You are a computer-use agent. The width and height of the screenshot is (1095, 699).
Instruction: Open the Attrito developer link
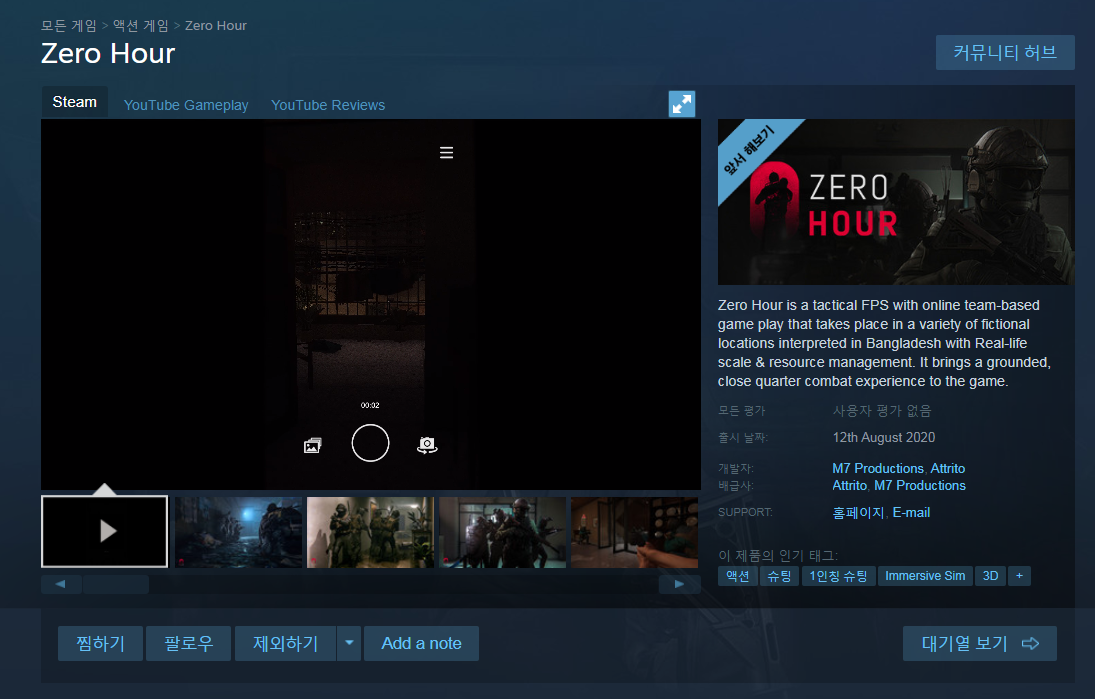pos(948,469)
